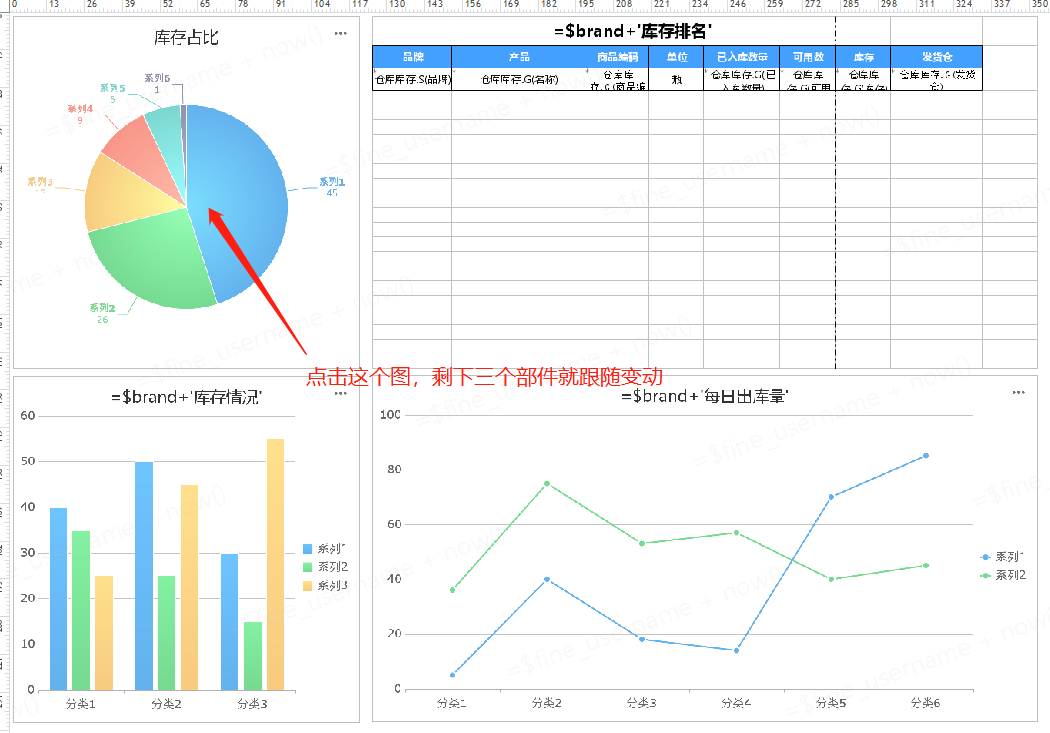Select the 单位 header cell

point(676,57)
